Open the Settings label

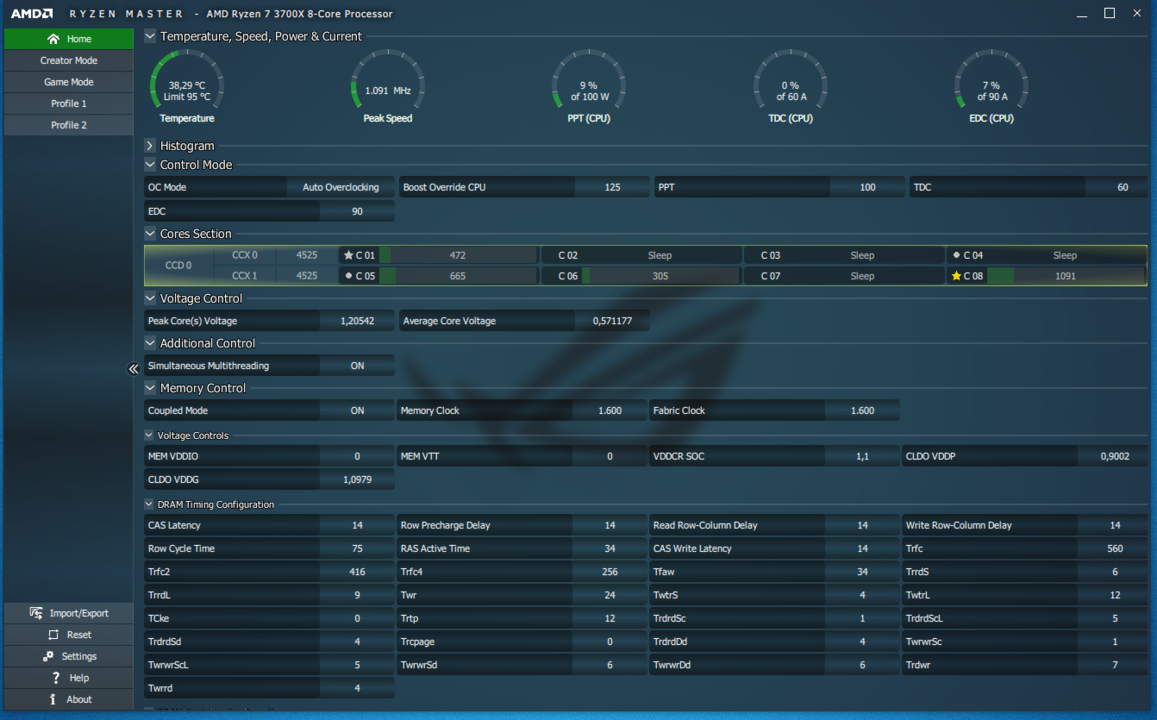pos(79,656)
